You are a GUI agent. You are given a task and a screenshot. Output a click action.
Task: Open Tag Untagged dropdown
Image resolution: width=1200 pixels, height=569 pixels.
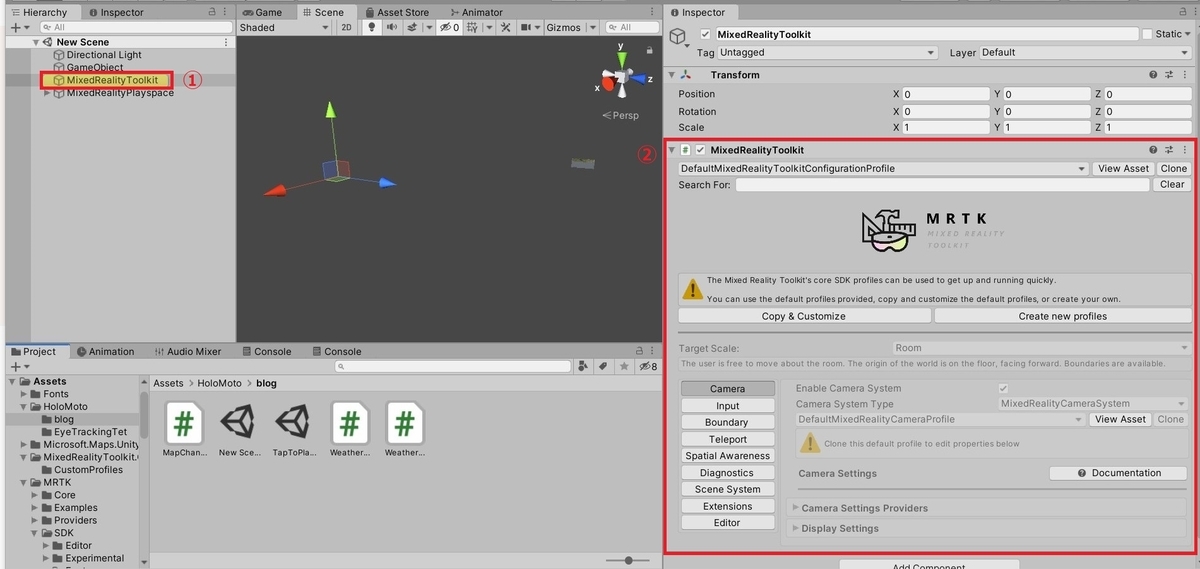click(x=827, y=52)
